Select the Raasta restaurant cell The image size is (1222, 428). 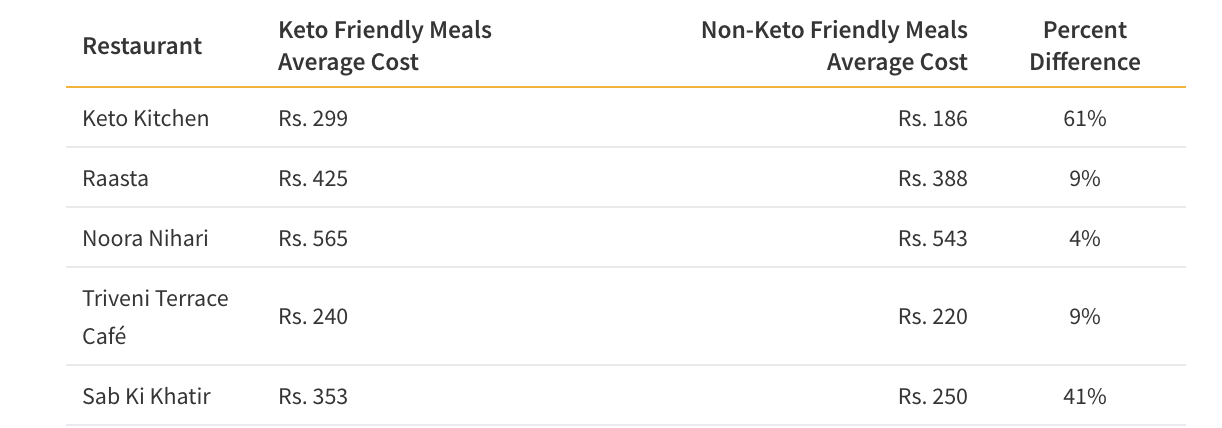point(115,178)
